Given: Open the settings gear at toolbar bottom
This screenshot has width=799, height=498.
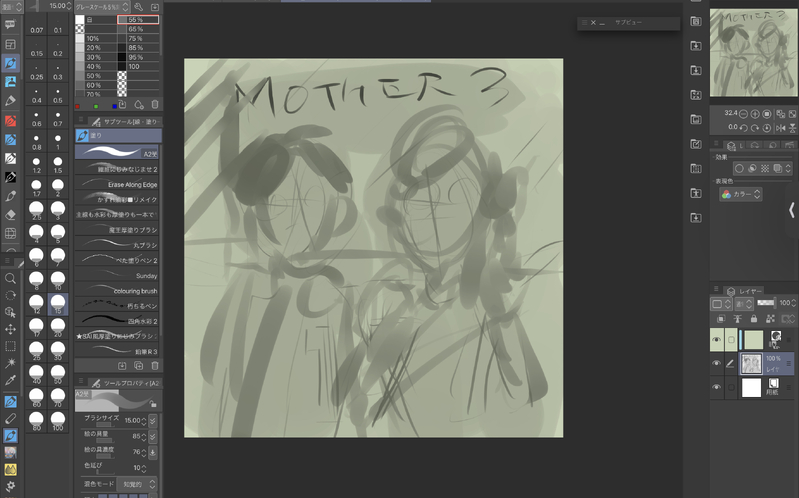Looking at the screenshot, I should click(10, 486).
